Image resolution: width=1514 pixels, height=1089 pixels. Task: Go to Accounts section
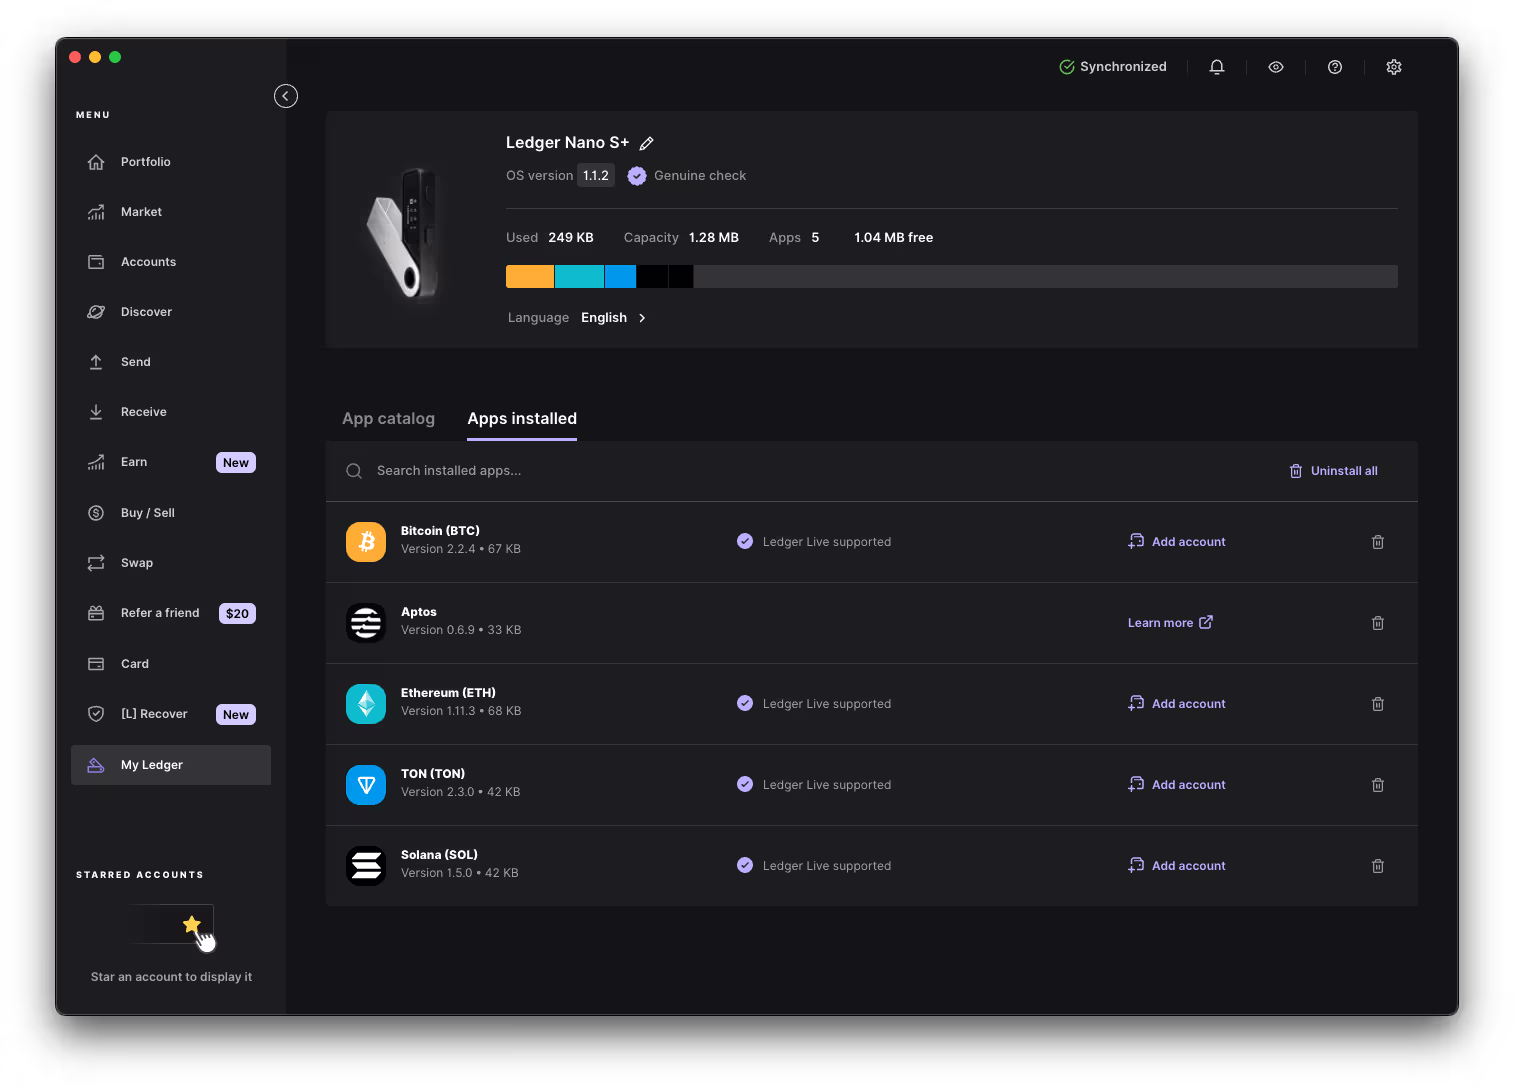(171, 262)
